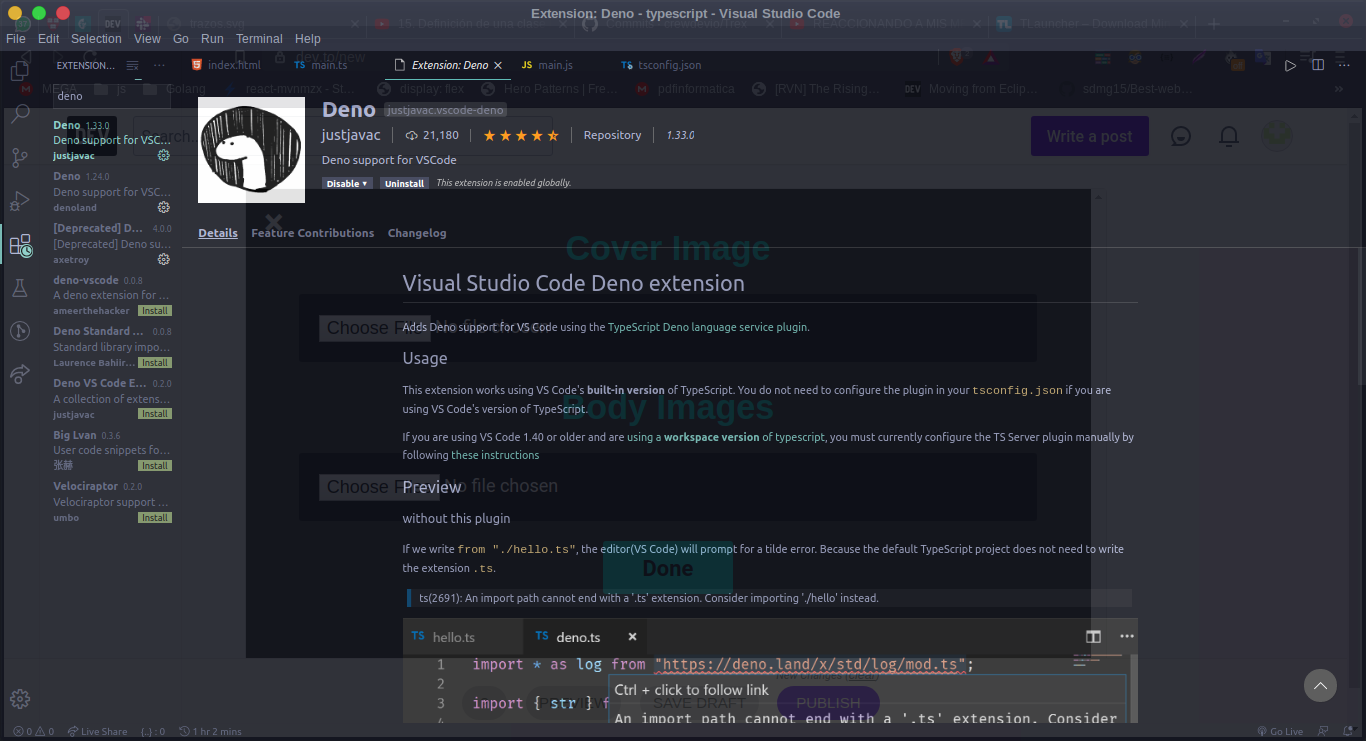Screen dimensions: 1366x741
Task: Open the Explorer view in activity bar
Action: coord(19,71)
